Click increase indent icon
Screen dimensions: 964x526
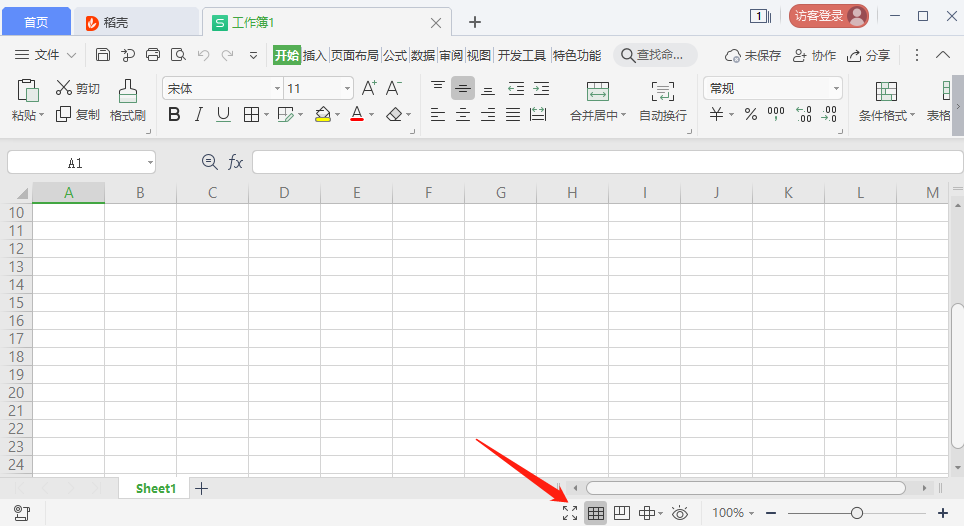click(x=541, y=89)
